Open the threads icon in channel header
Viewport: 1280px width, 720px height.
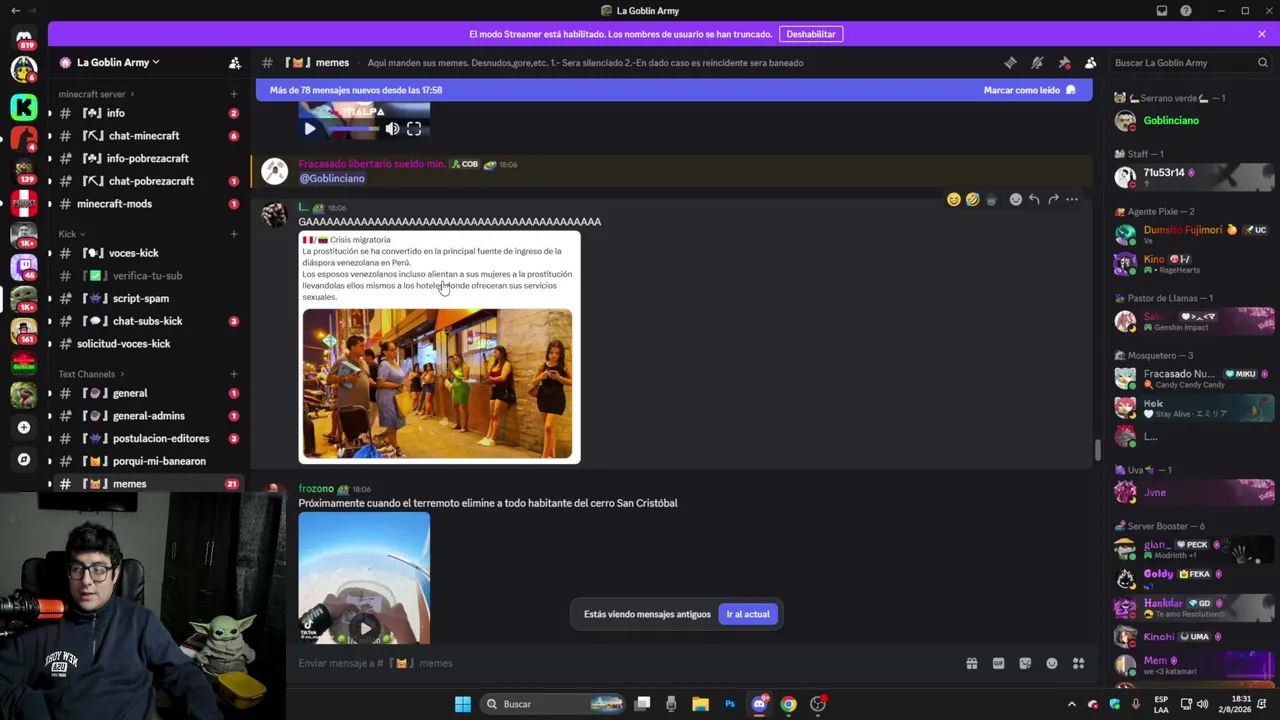click(x=1010, y=63)
